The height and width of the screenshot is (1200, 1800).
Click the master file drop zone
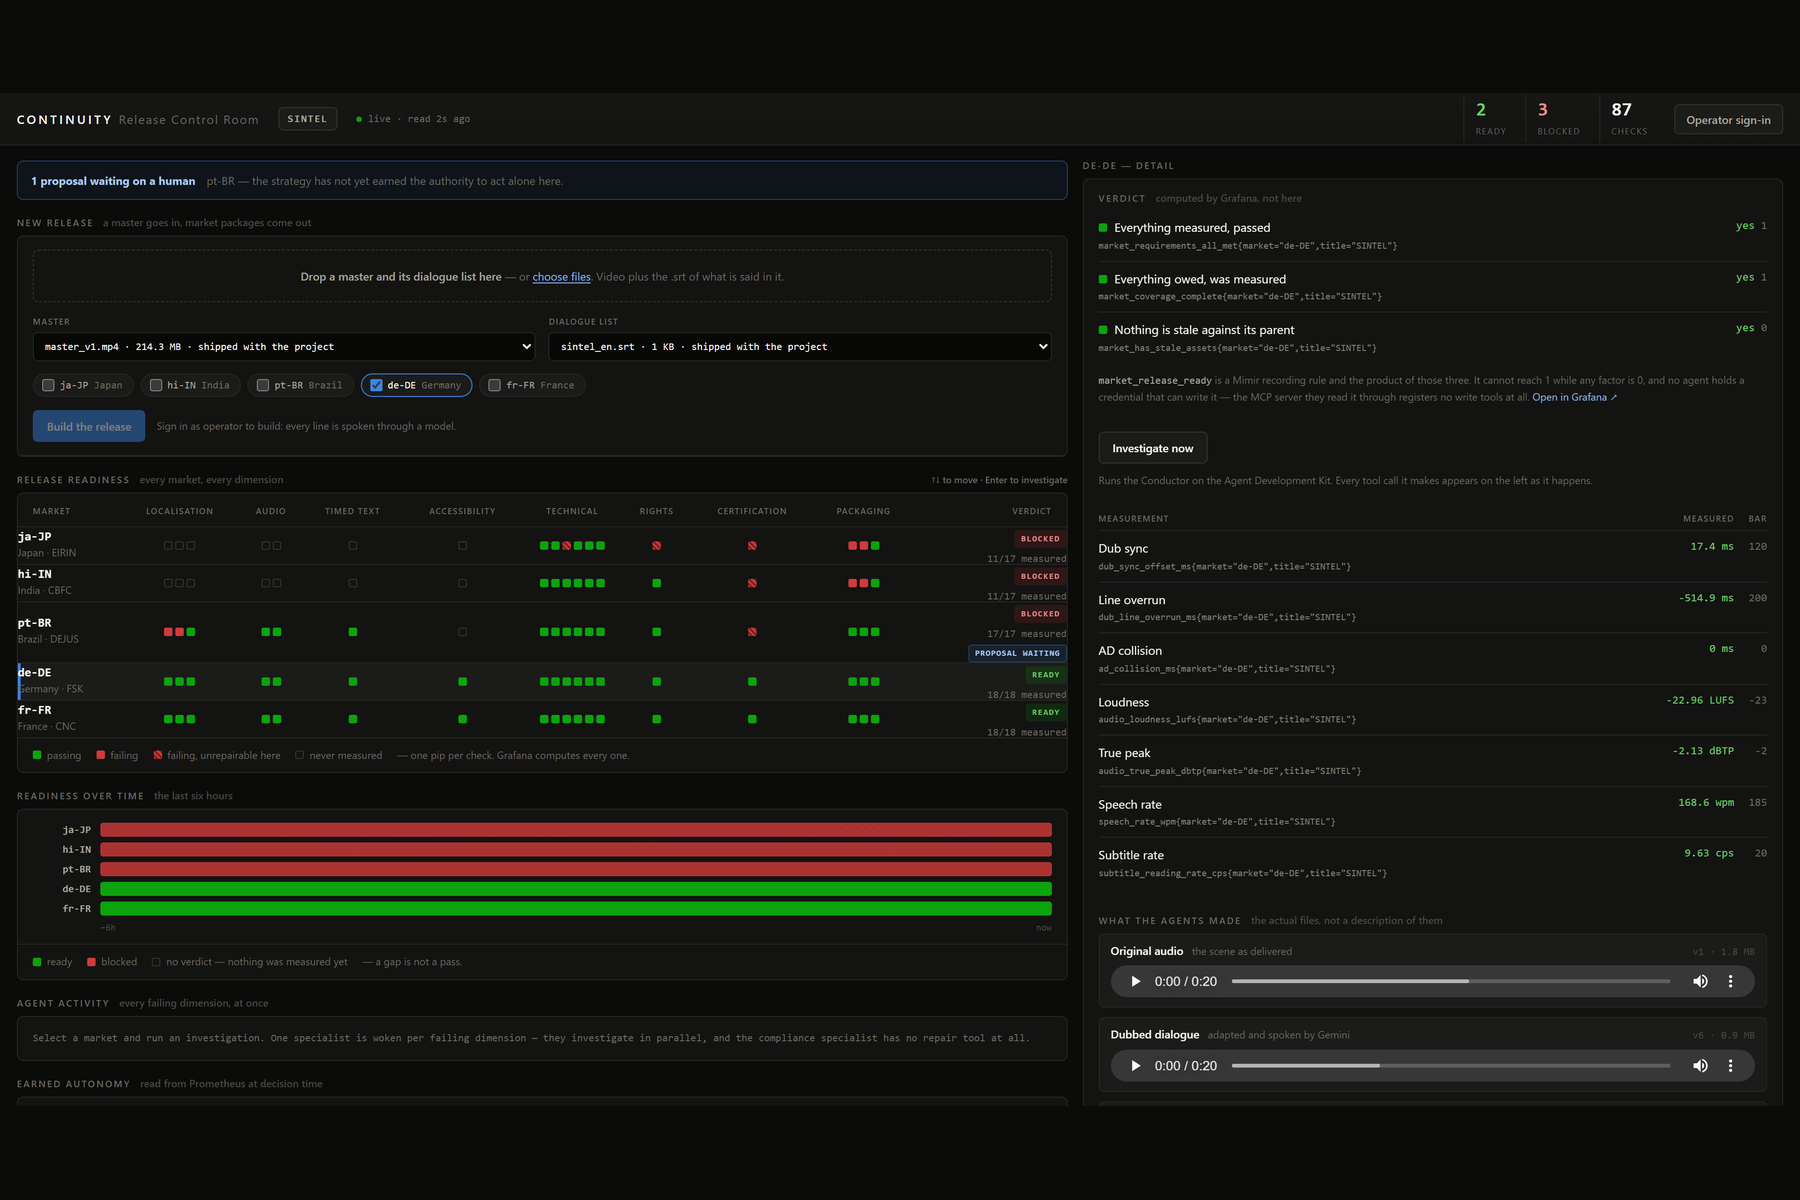coord(542,276)
